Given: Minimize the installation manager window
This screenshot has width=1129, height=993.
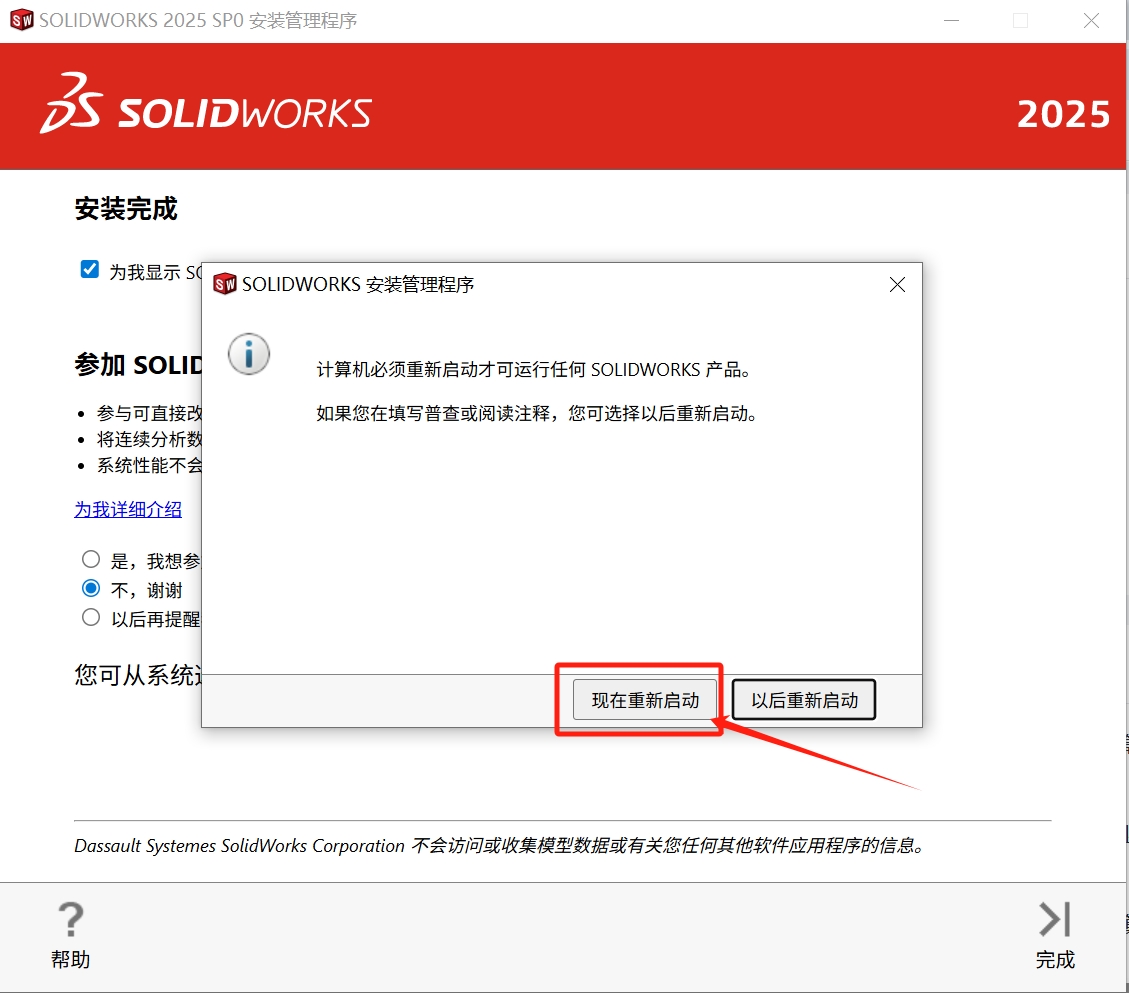Looking at the screenshot, I should [x=952, y=20].
